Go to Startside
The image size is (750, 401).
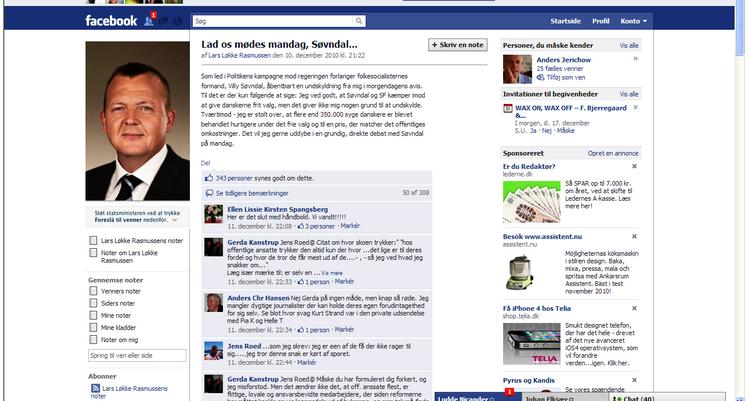[x=565, y=21]
